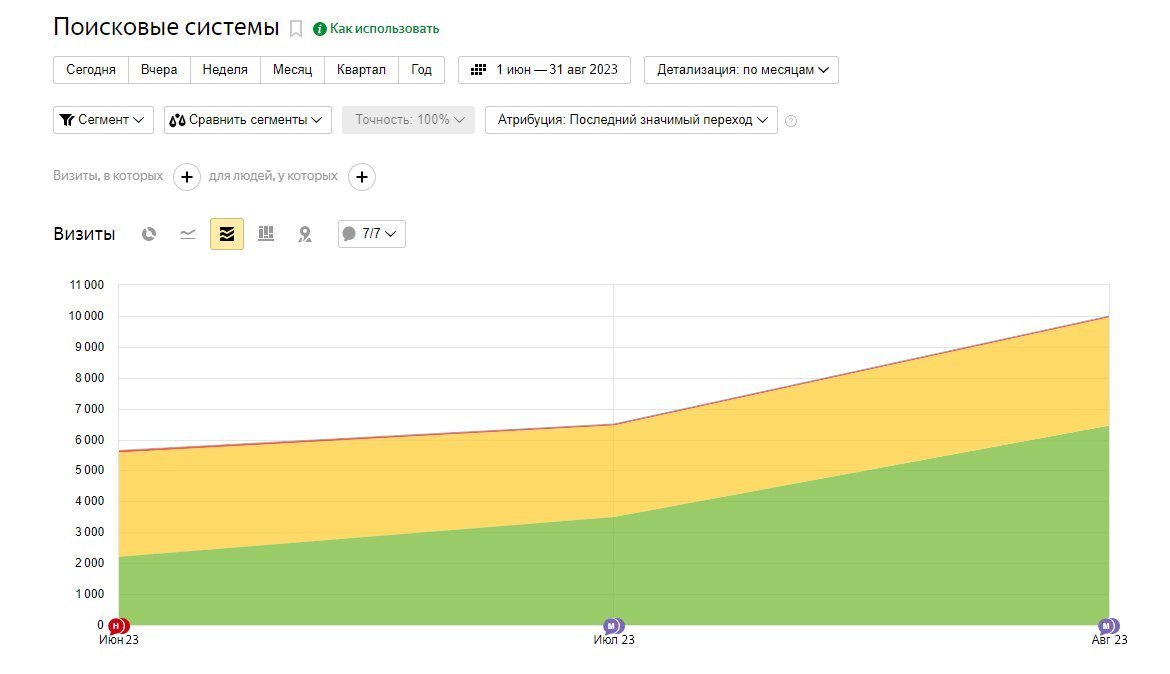Select the stacked area chart icon
The width and height of the screenshot is (1170, 674).
pos(227,234)
